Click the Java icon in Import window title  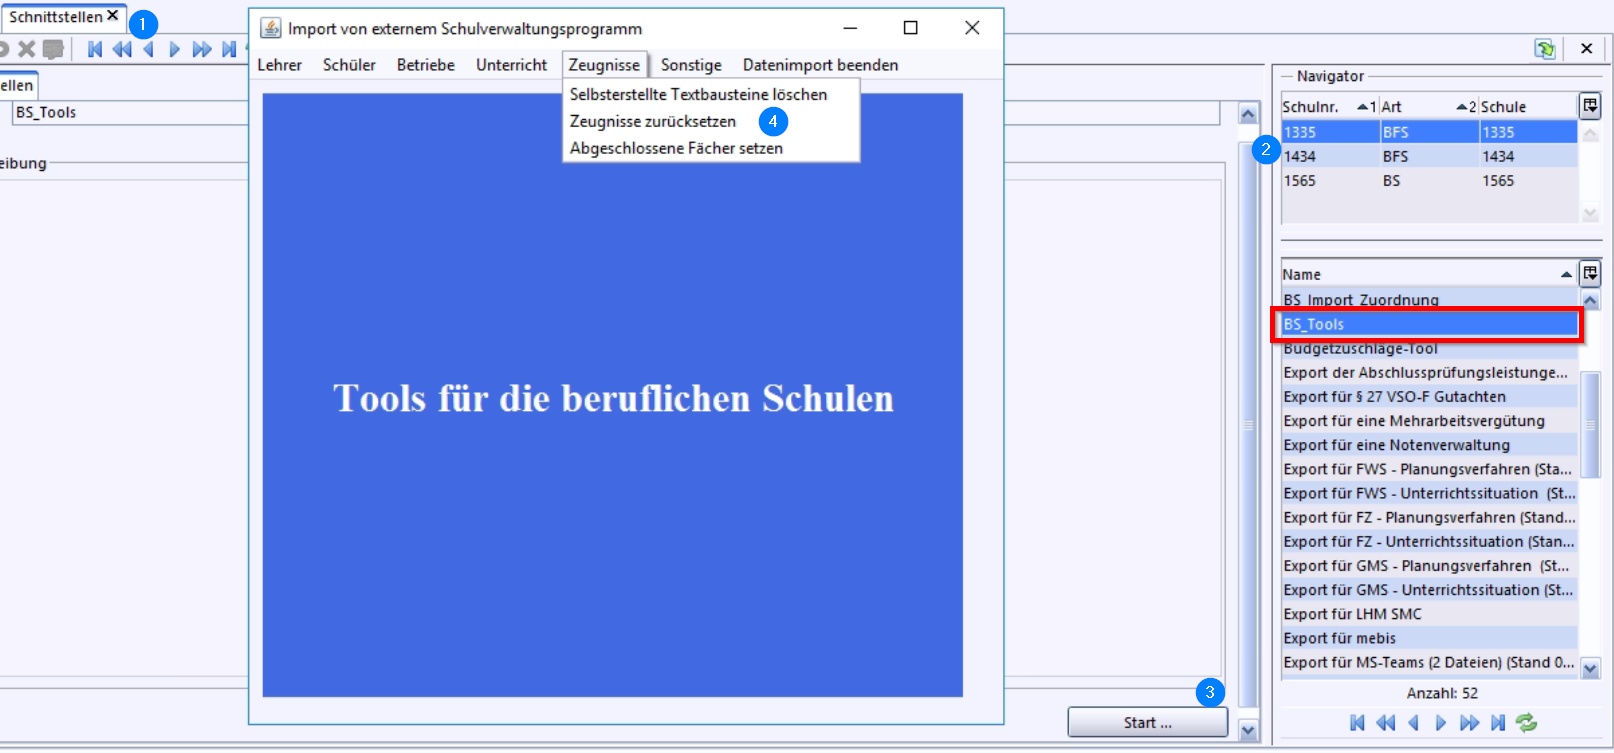pos(271,28)
